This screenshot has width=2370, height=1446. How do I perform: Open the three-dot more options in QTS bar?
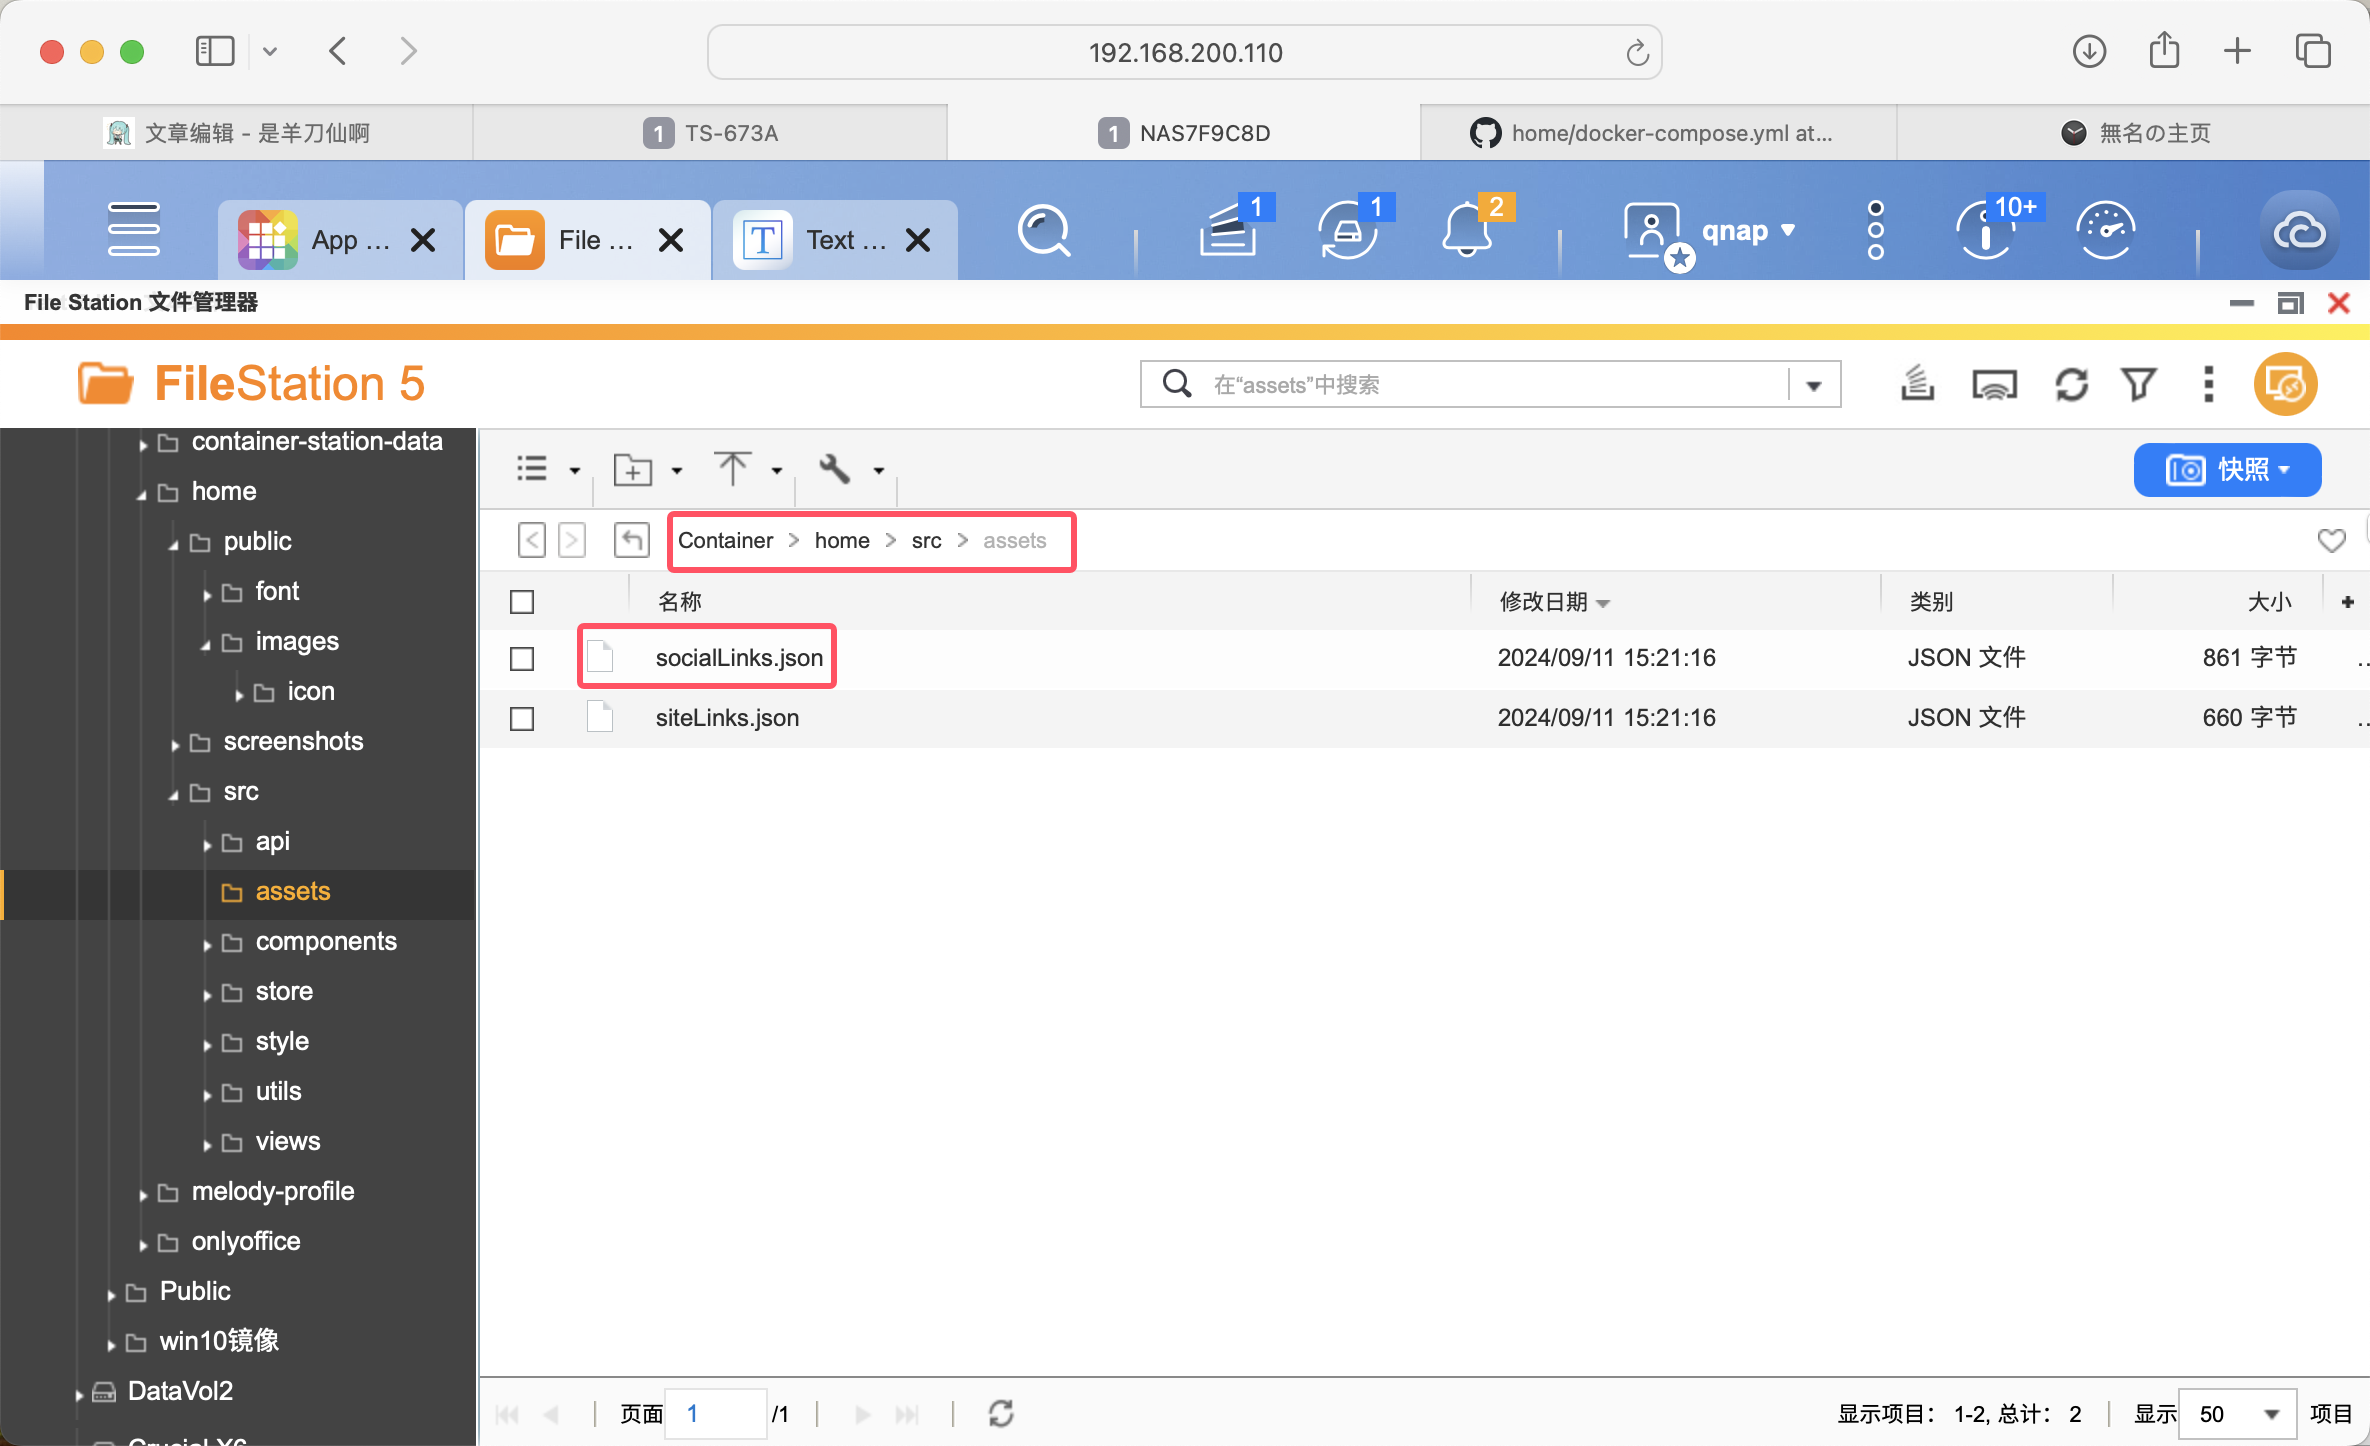tap(1876, 230)
